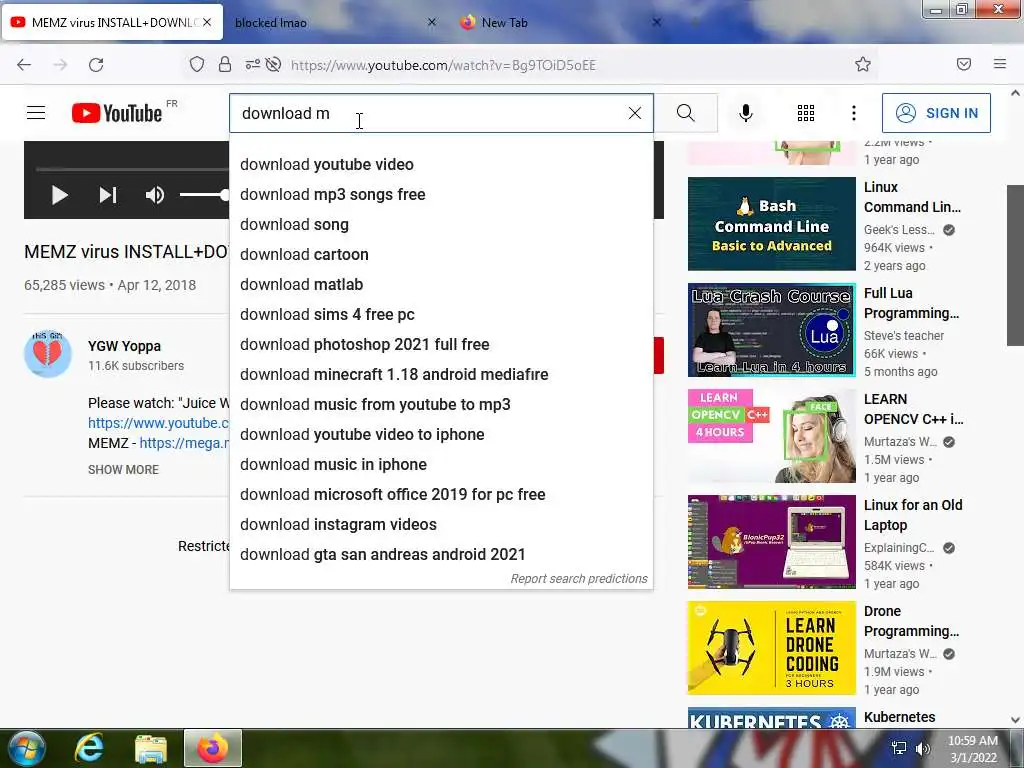Open the YouTube apps grid icon
Viewport: 1024px width, 768px height.
(806, 113)
